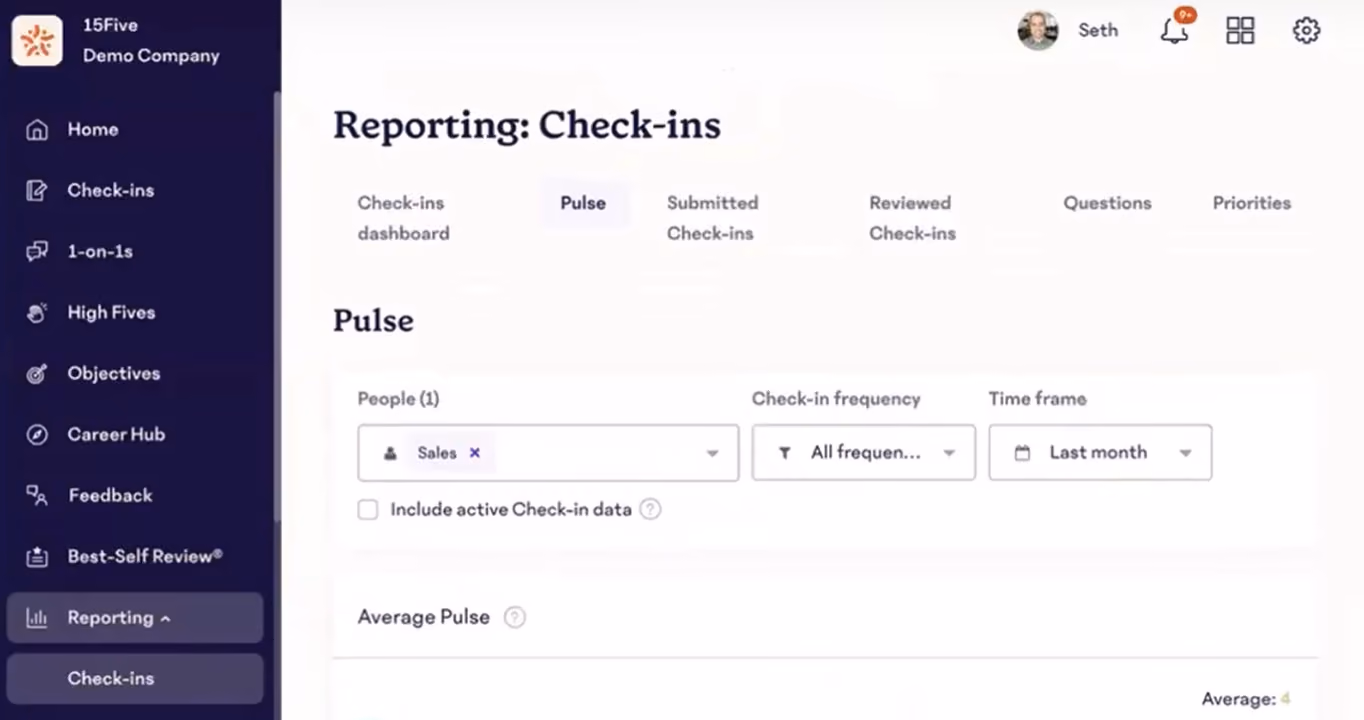Screen dimensions: 1364x720
Task: Click the user name Seth
Action: (1098, 30)
